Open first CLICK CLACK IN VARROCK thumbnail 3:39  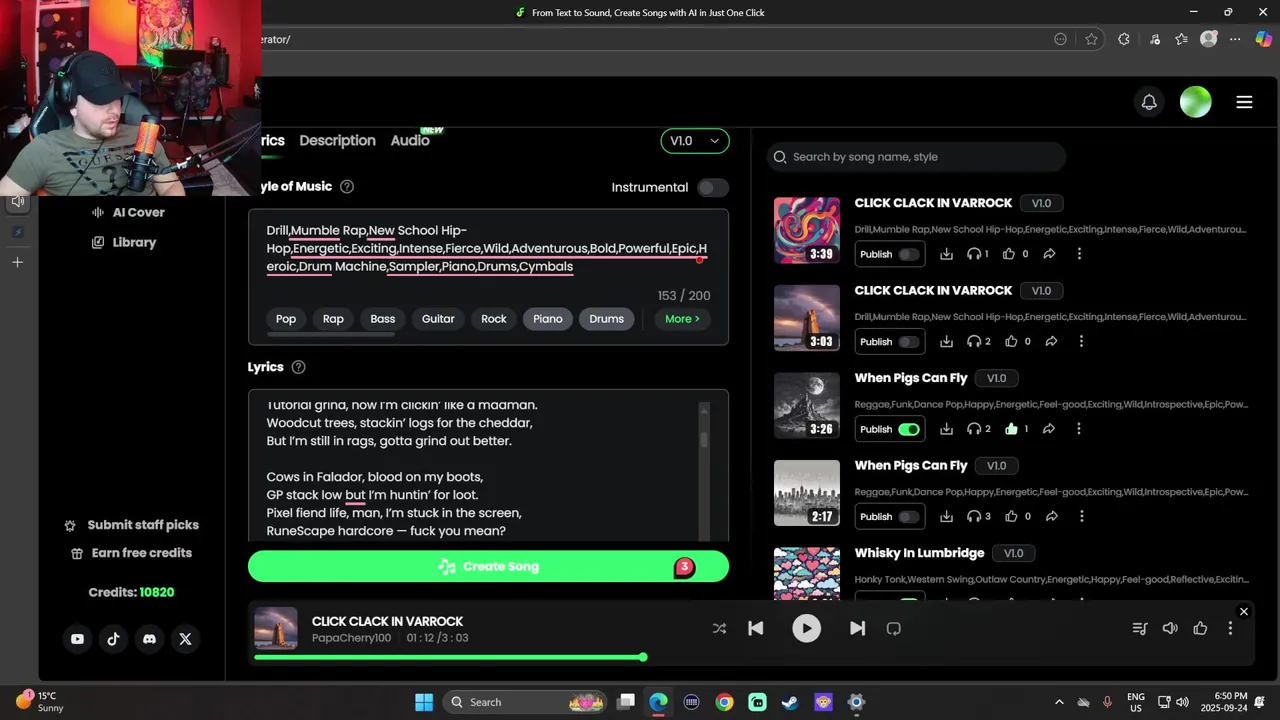pyautogui.click(x=807, y=230)
